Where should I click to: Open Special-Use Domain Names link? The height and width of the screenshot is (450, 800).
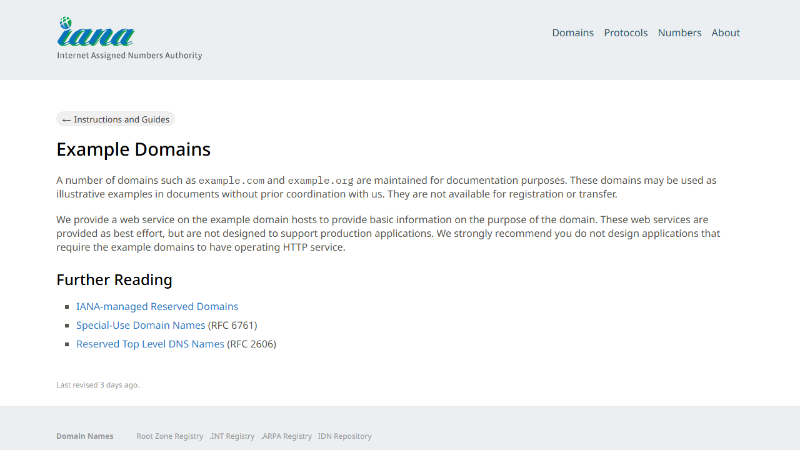[x=140, y=325]
